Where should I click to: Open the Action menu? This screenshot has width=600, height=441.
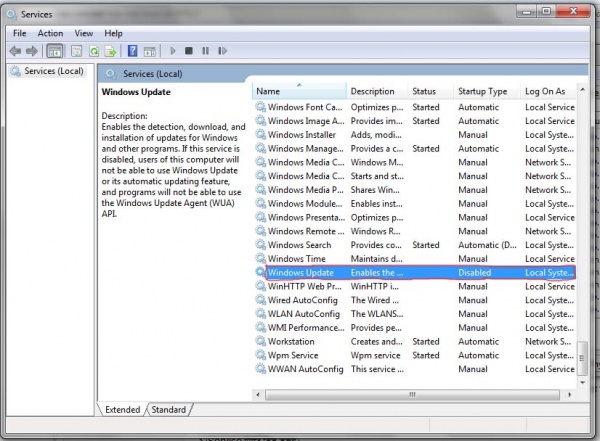(50, 33)
